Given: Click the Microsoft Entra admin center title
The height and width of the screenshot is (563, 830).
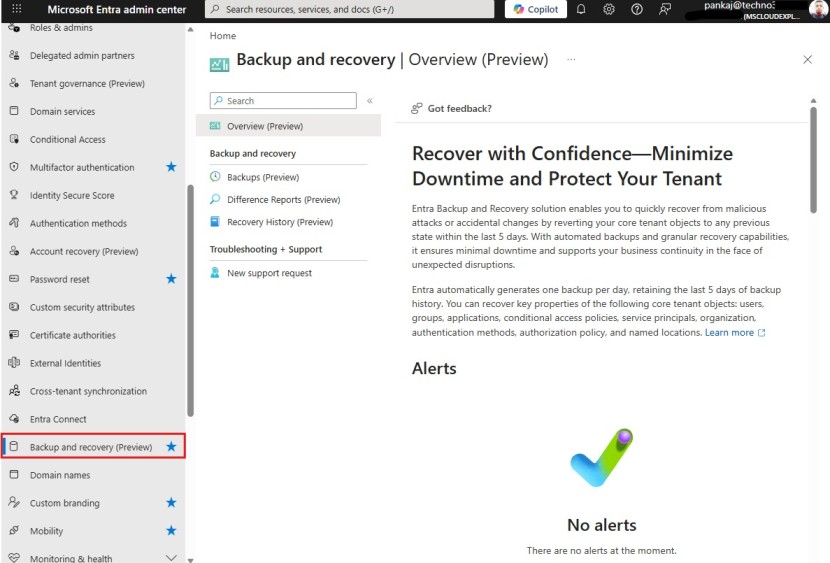Looking at the screenshot, I should (x=116, y=9).
